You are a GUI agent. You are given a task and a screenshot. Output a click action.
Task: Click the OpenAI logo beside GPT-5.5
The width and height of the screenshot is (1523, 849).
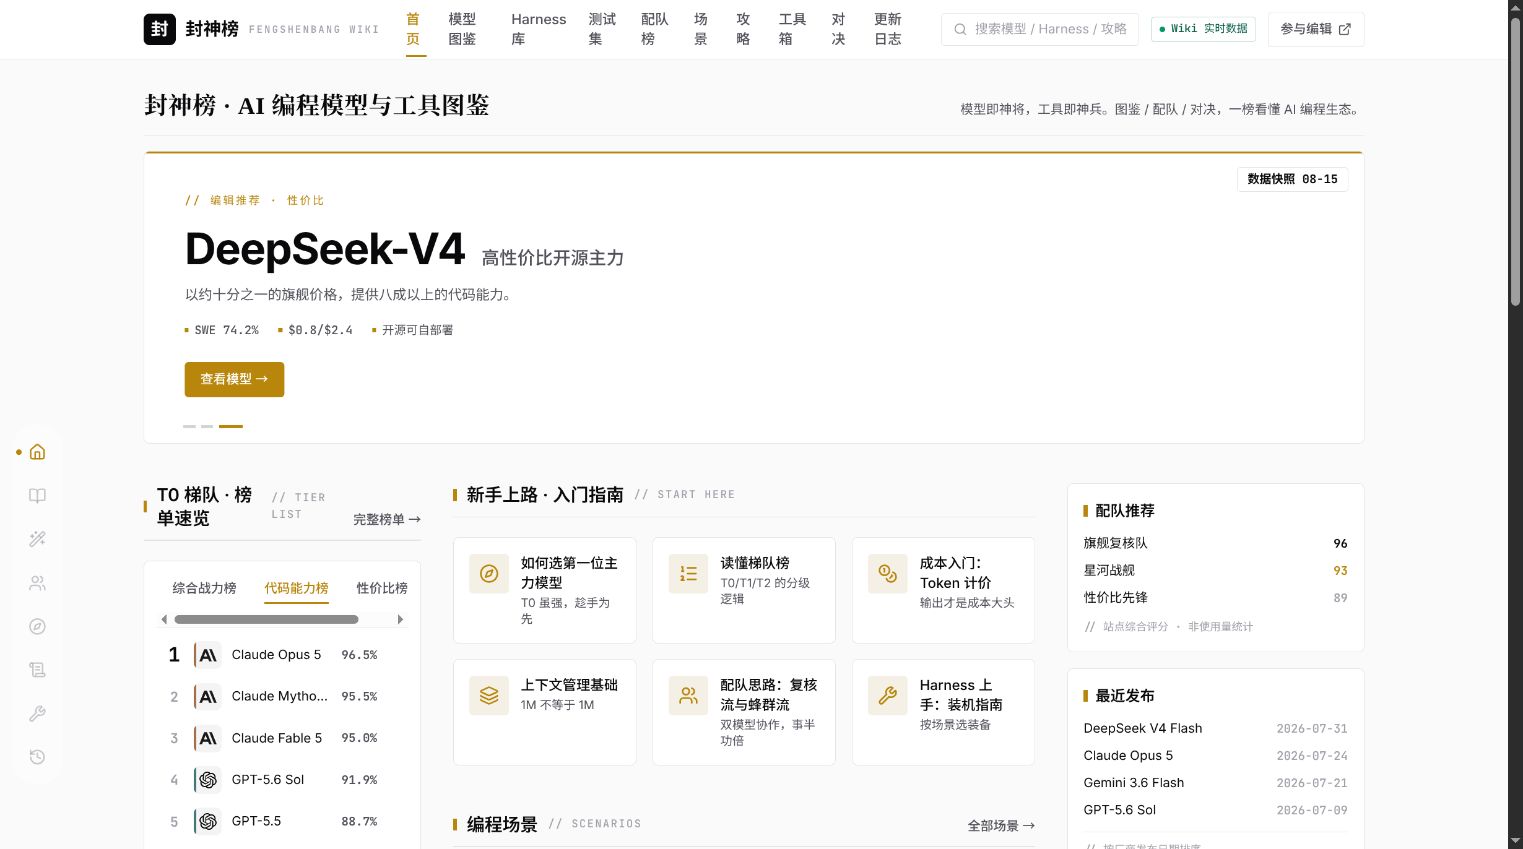[x=208, y=821]
